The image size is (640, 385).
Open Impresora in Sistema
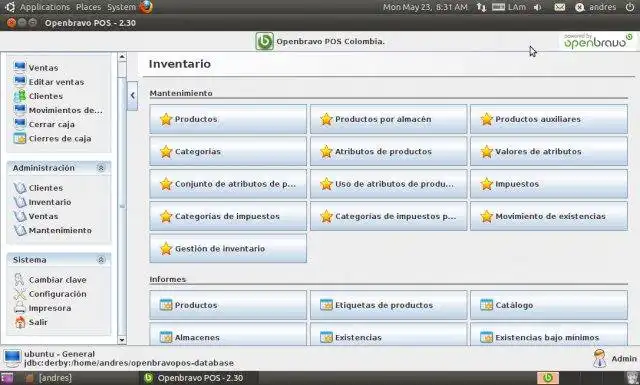pyautogui.click(x=42, y=308)
